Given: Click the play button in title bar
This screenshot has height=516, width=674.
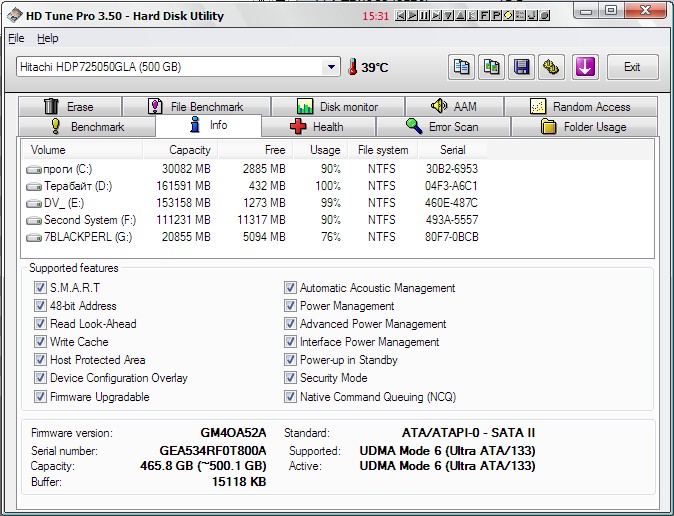Looking at the screenshot, I should 413,16.
